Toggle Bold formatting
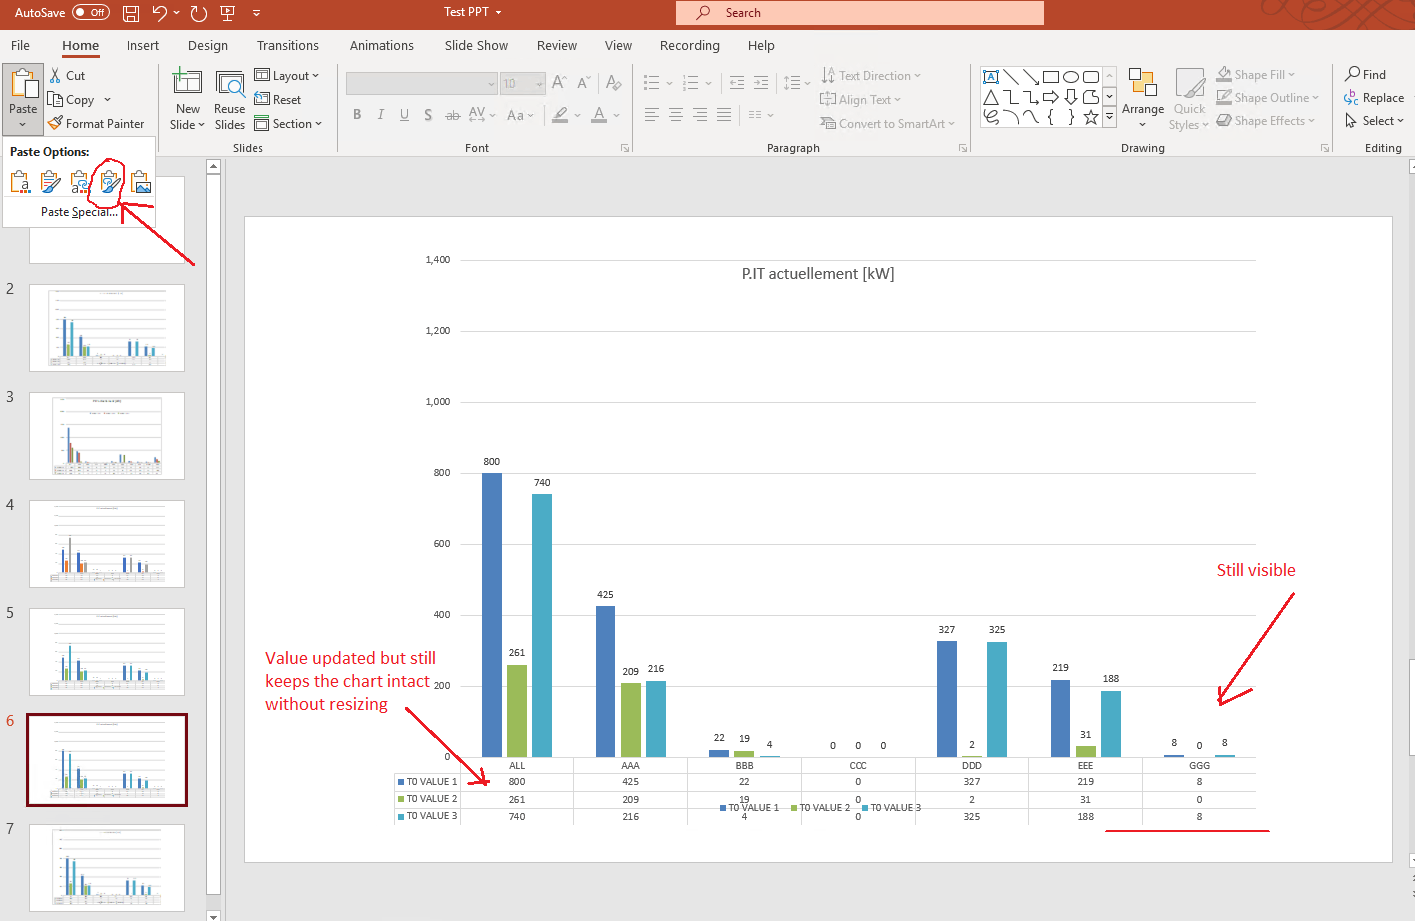1423x921 pixels. click(x=357, y=115)
